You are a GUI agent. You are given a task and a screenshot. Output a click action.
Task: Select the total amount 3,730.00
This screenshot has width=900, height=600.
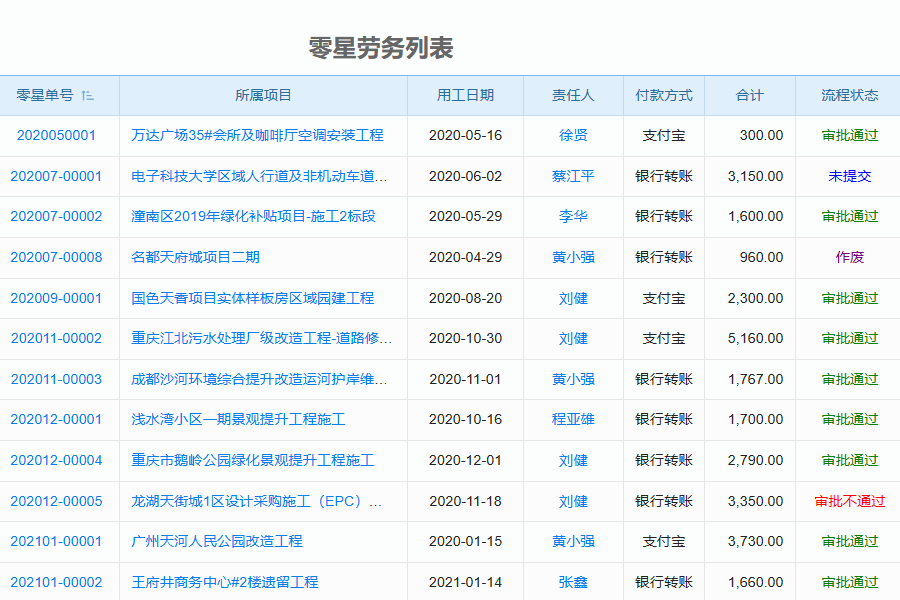(755, 541)
